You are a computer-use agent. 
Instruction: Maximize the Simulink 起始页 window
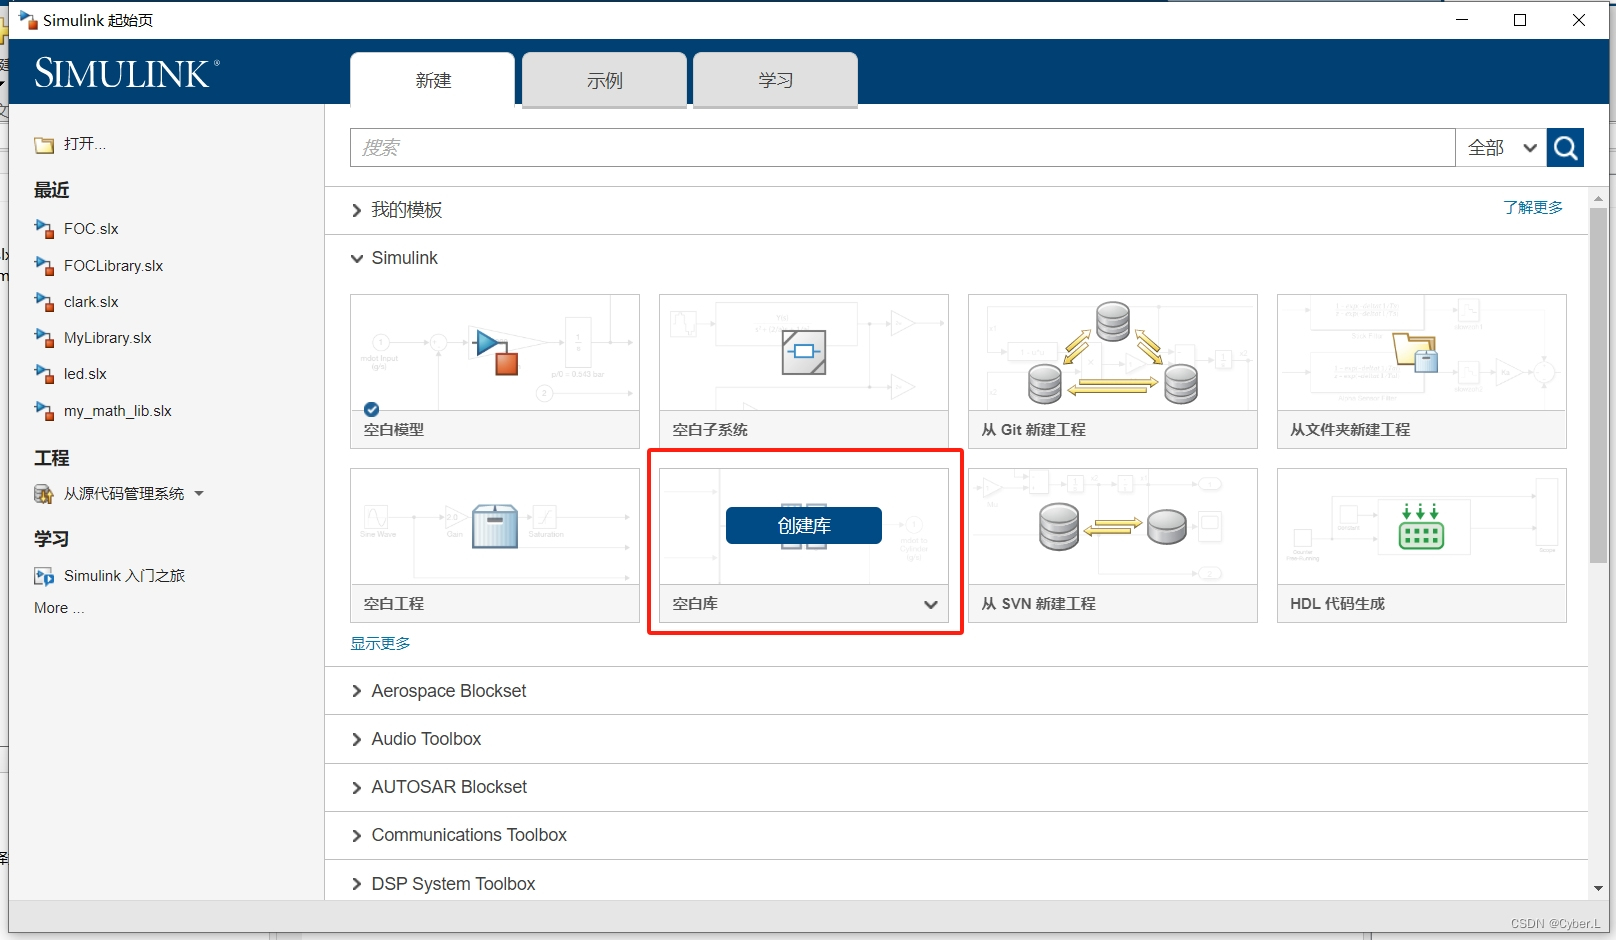pyautogui.click(x=1520, y=20)
